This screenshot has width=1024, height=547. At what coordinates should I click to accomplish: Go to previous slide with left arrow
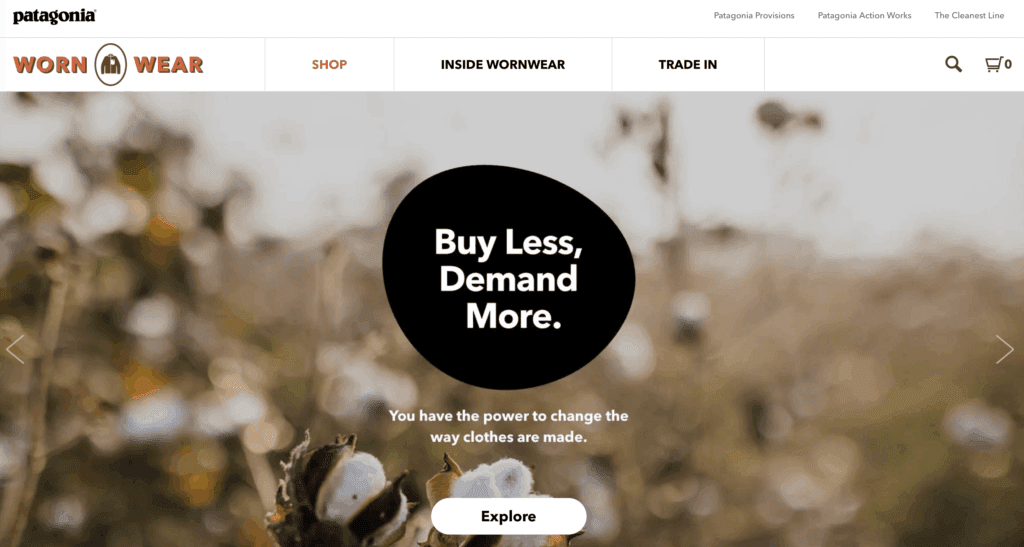(15, 349)
